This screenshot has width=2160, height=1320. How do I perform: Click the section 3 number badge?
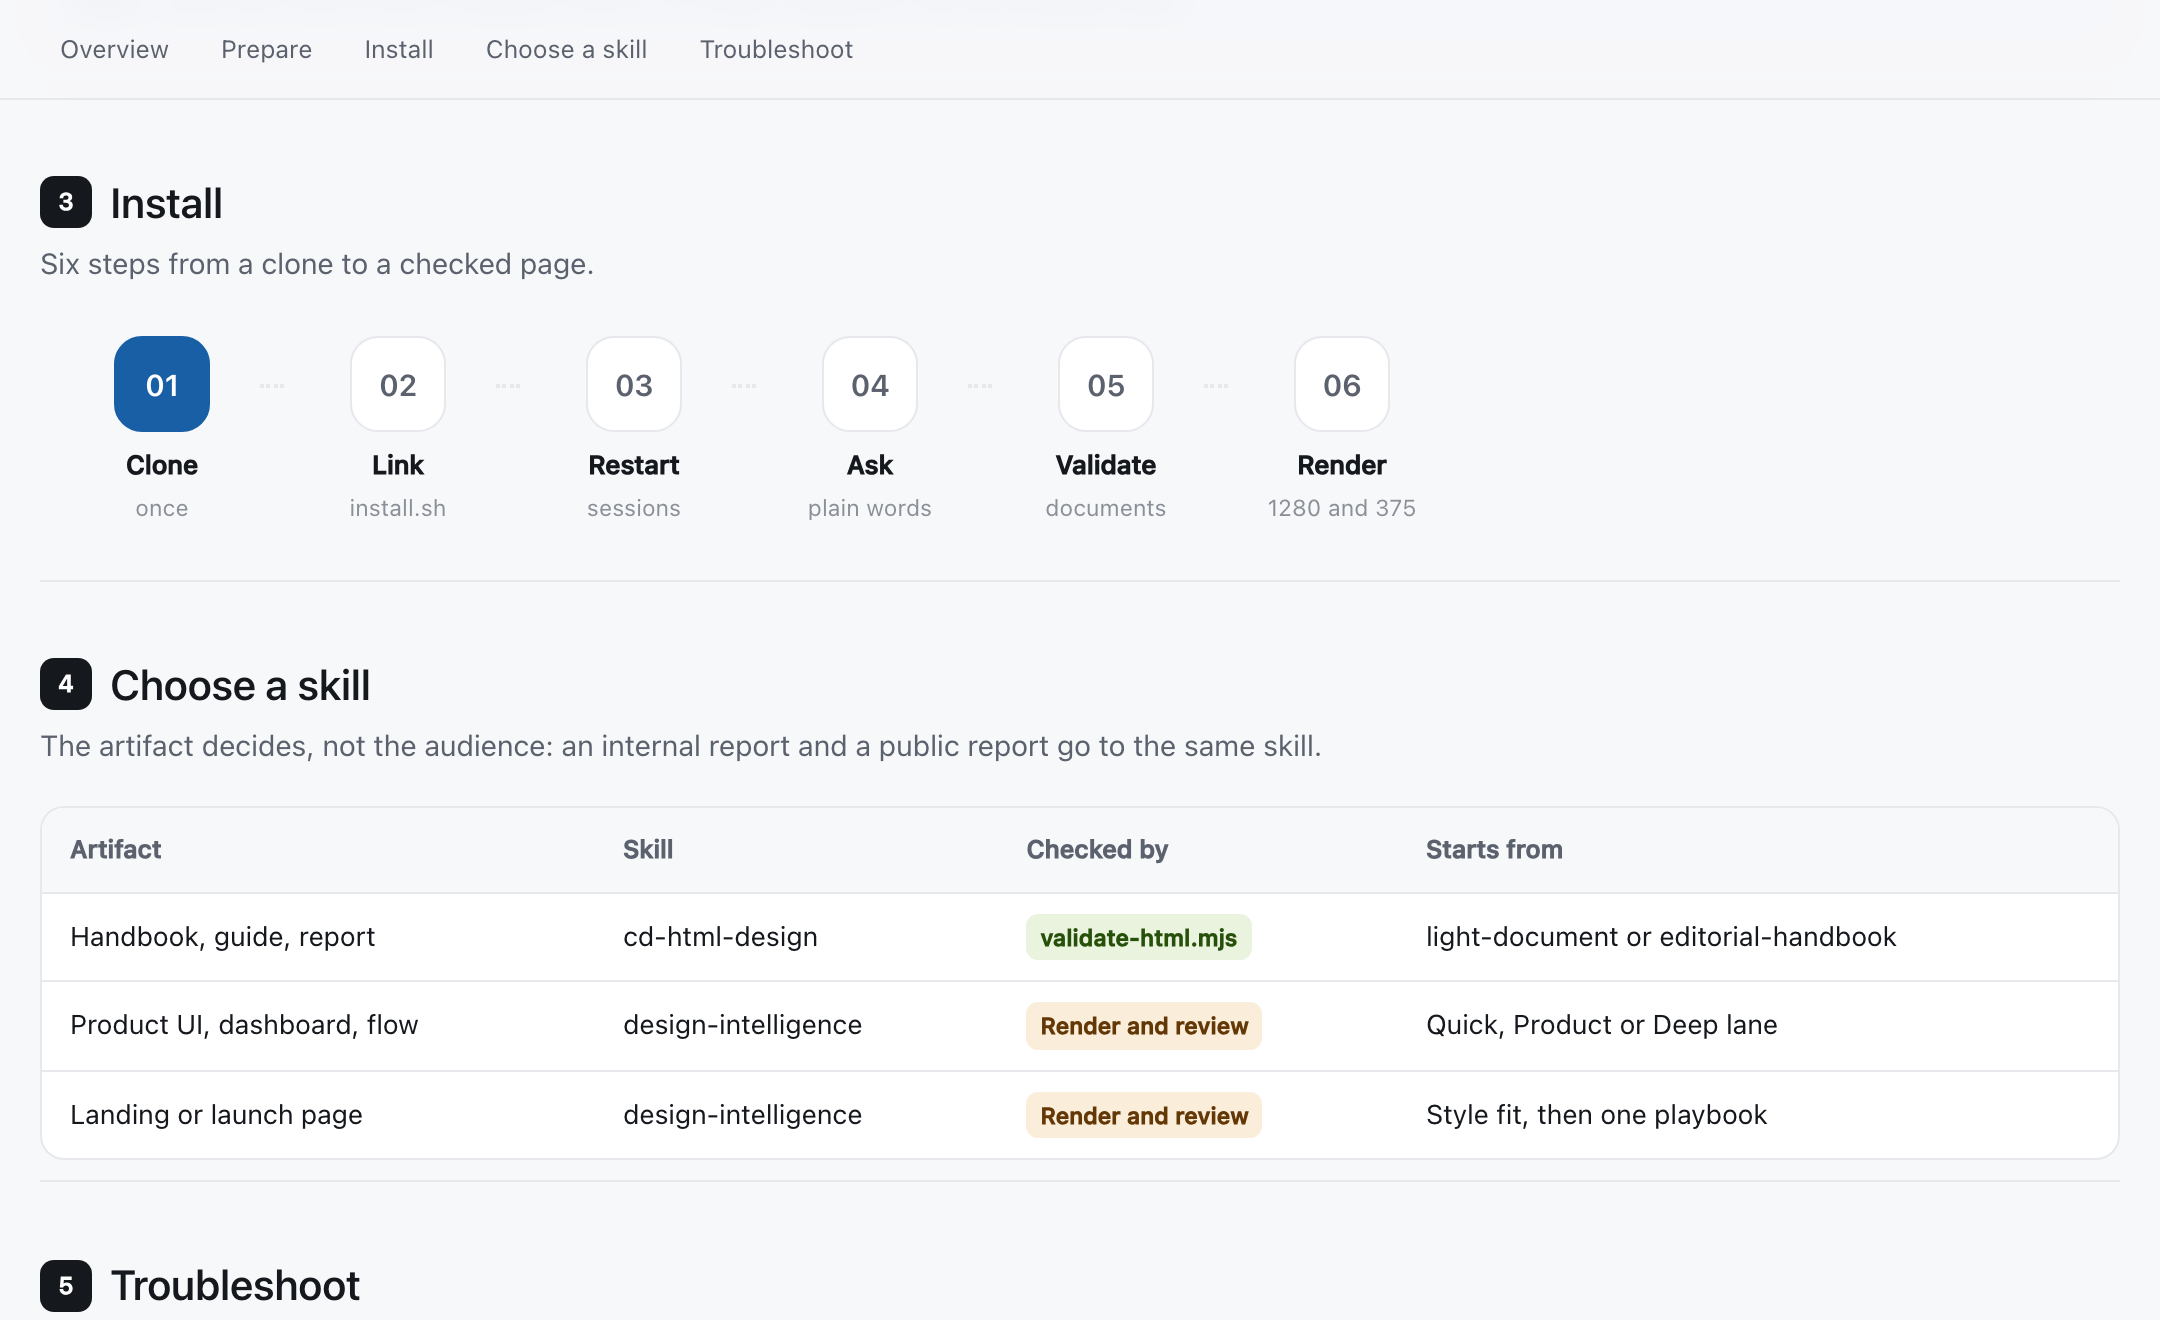pyautogui.click(x=66, y=202)
